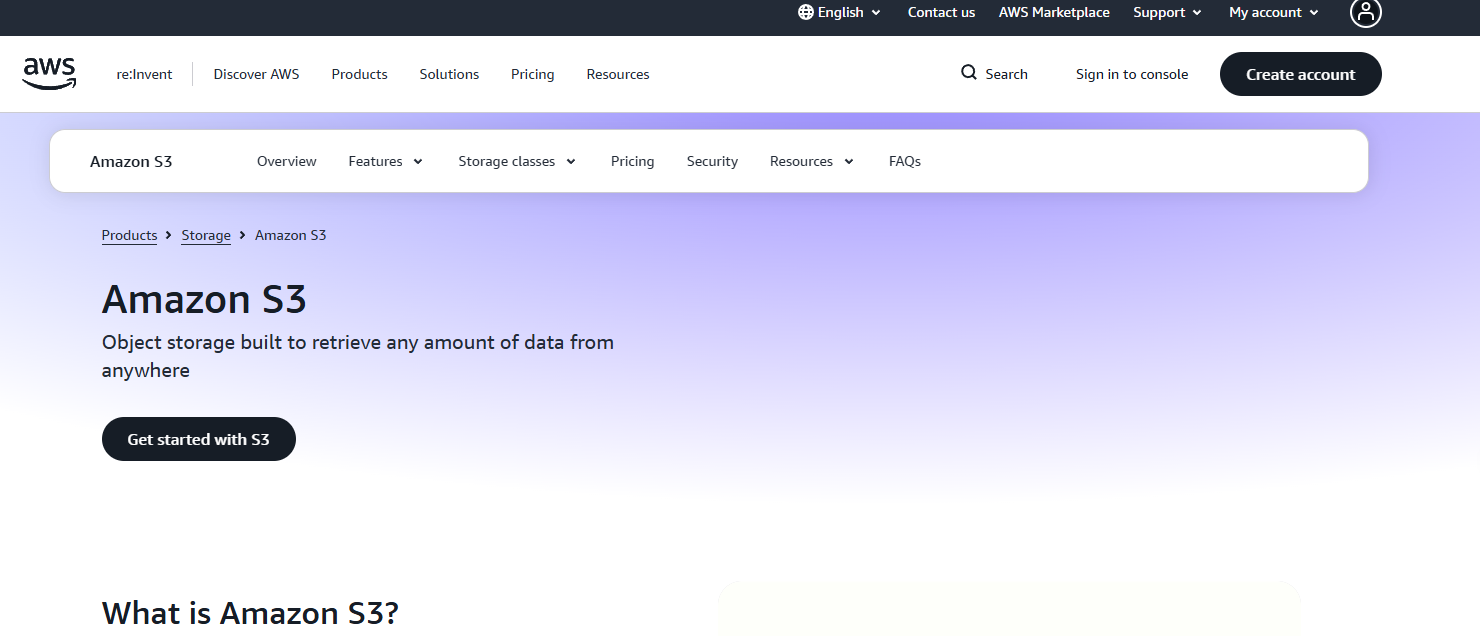The image size is (1480, 636).
Task: Open the My account dropdown
Action: point(1274,12)
